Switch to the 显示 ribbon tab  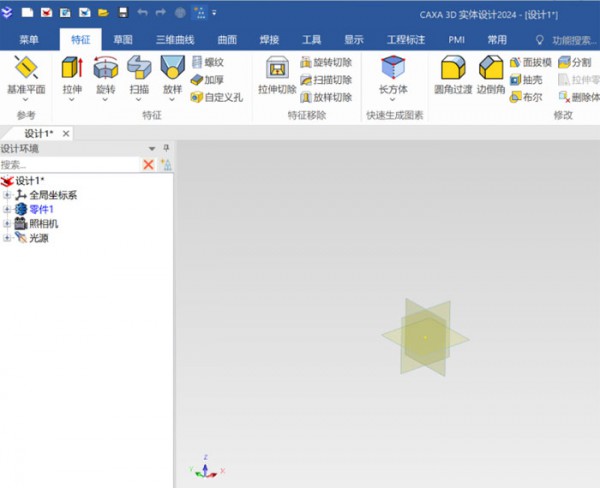(x=354, y=40)
